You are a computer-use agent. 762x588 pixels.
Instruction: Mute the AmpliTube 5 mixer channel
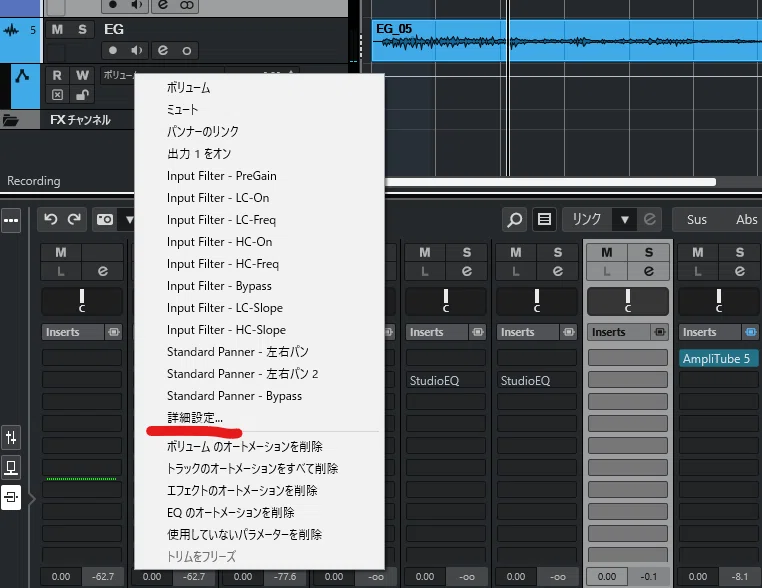pyautogui.click(x=698, y=253)
